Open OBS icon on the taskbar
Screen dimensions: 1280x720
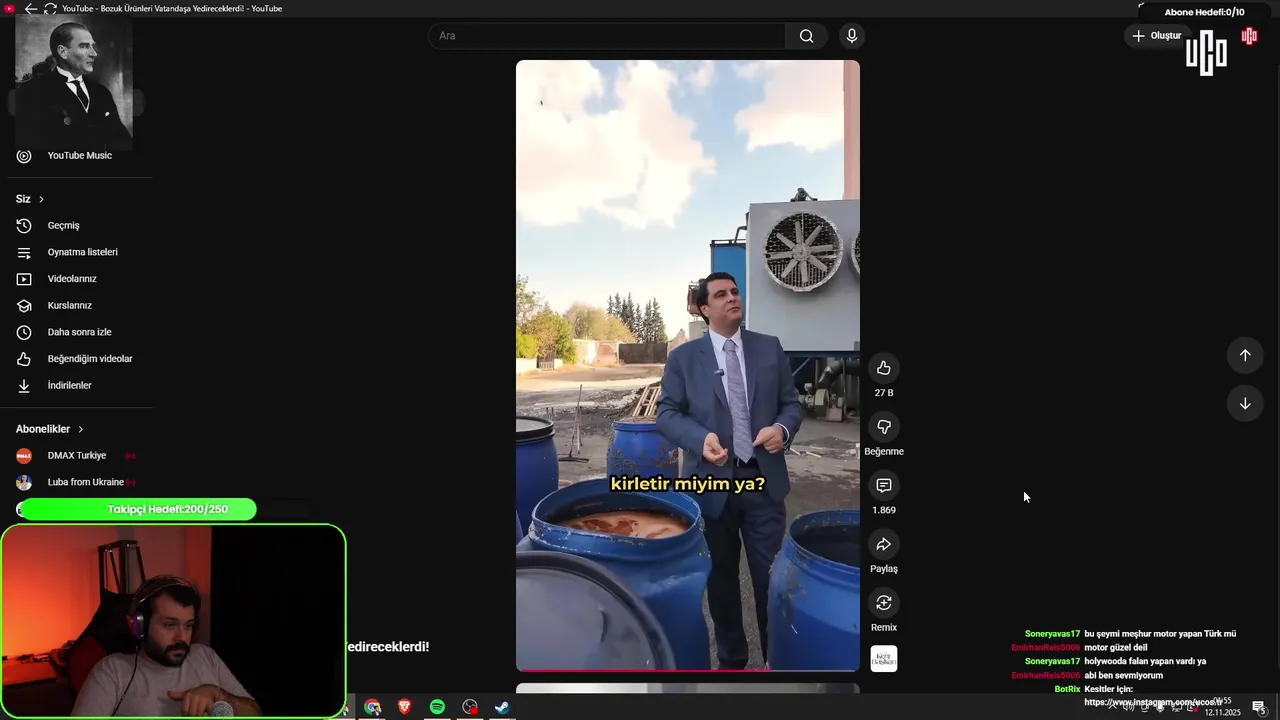[x=470, y=707]
